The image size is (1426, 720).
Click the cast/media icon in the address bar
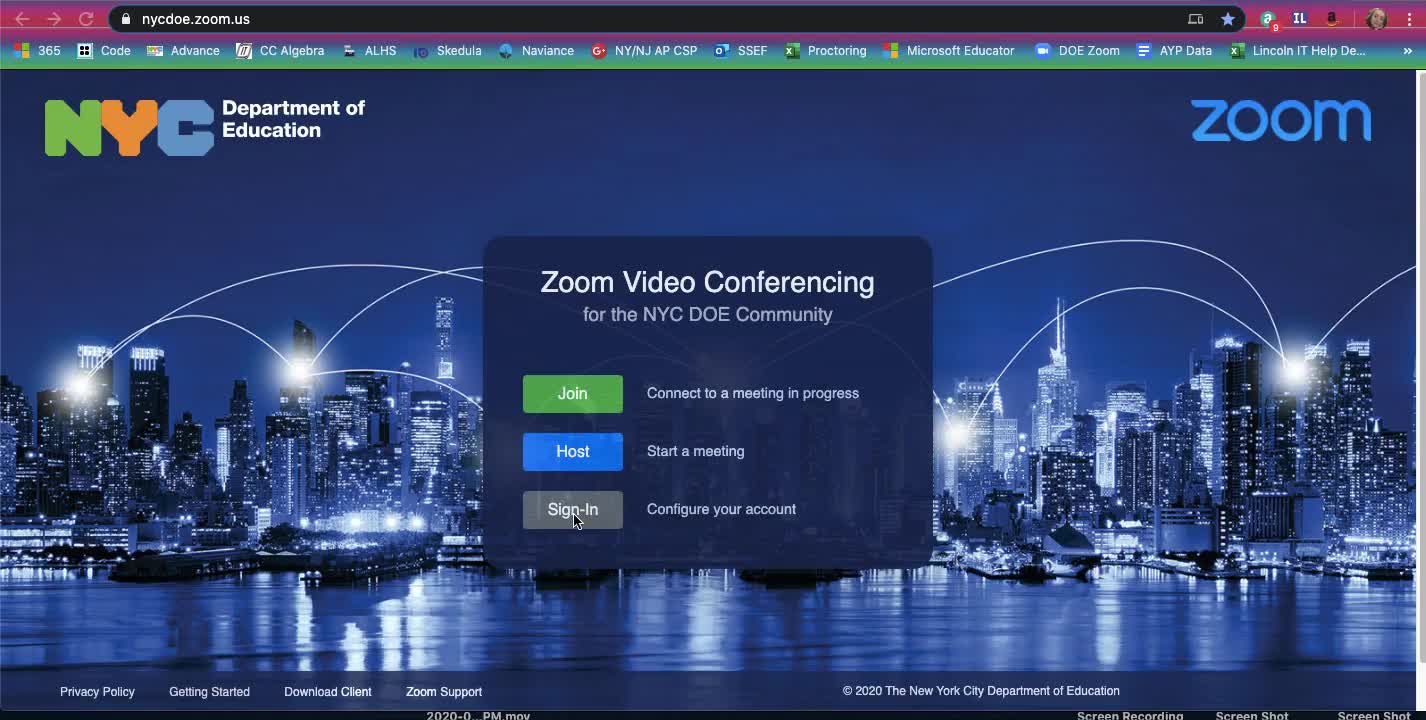pos(1195,19)
